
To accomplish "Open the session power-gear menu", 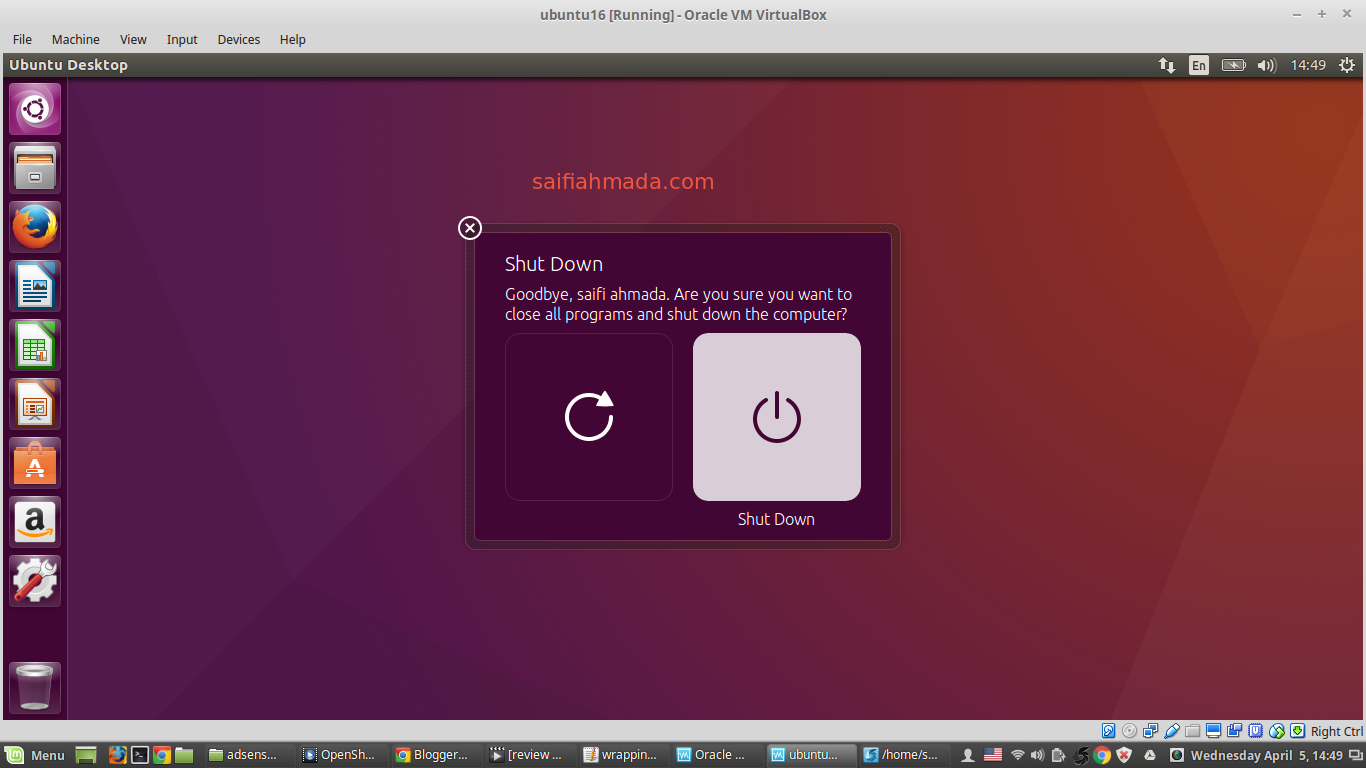I will [x=1347, y=65].
